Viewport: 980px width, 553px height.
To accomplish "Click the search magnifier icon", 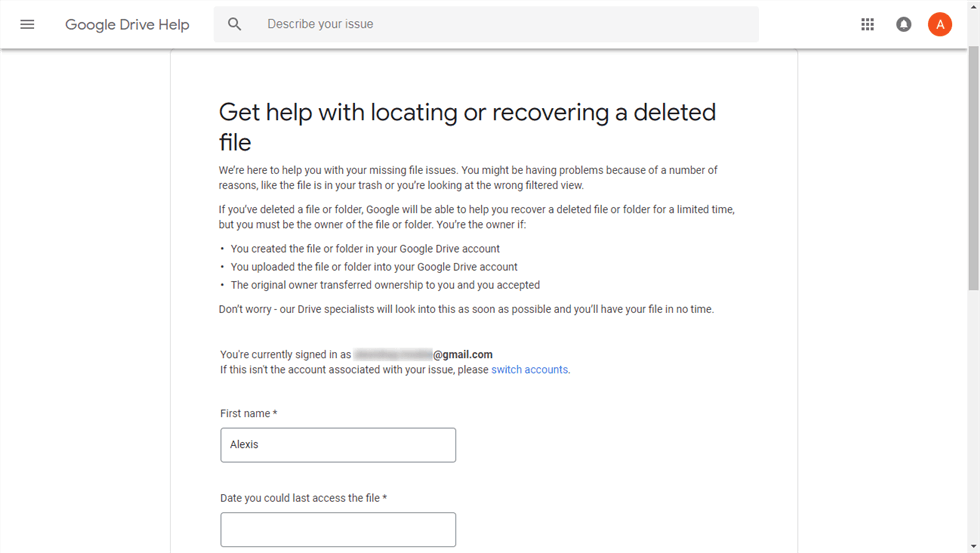I will (x=235, y=24).
